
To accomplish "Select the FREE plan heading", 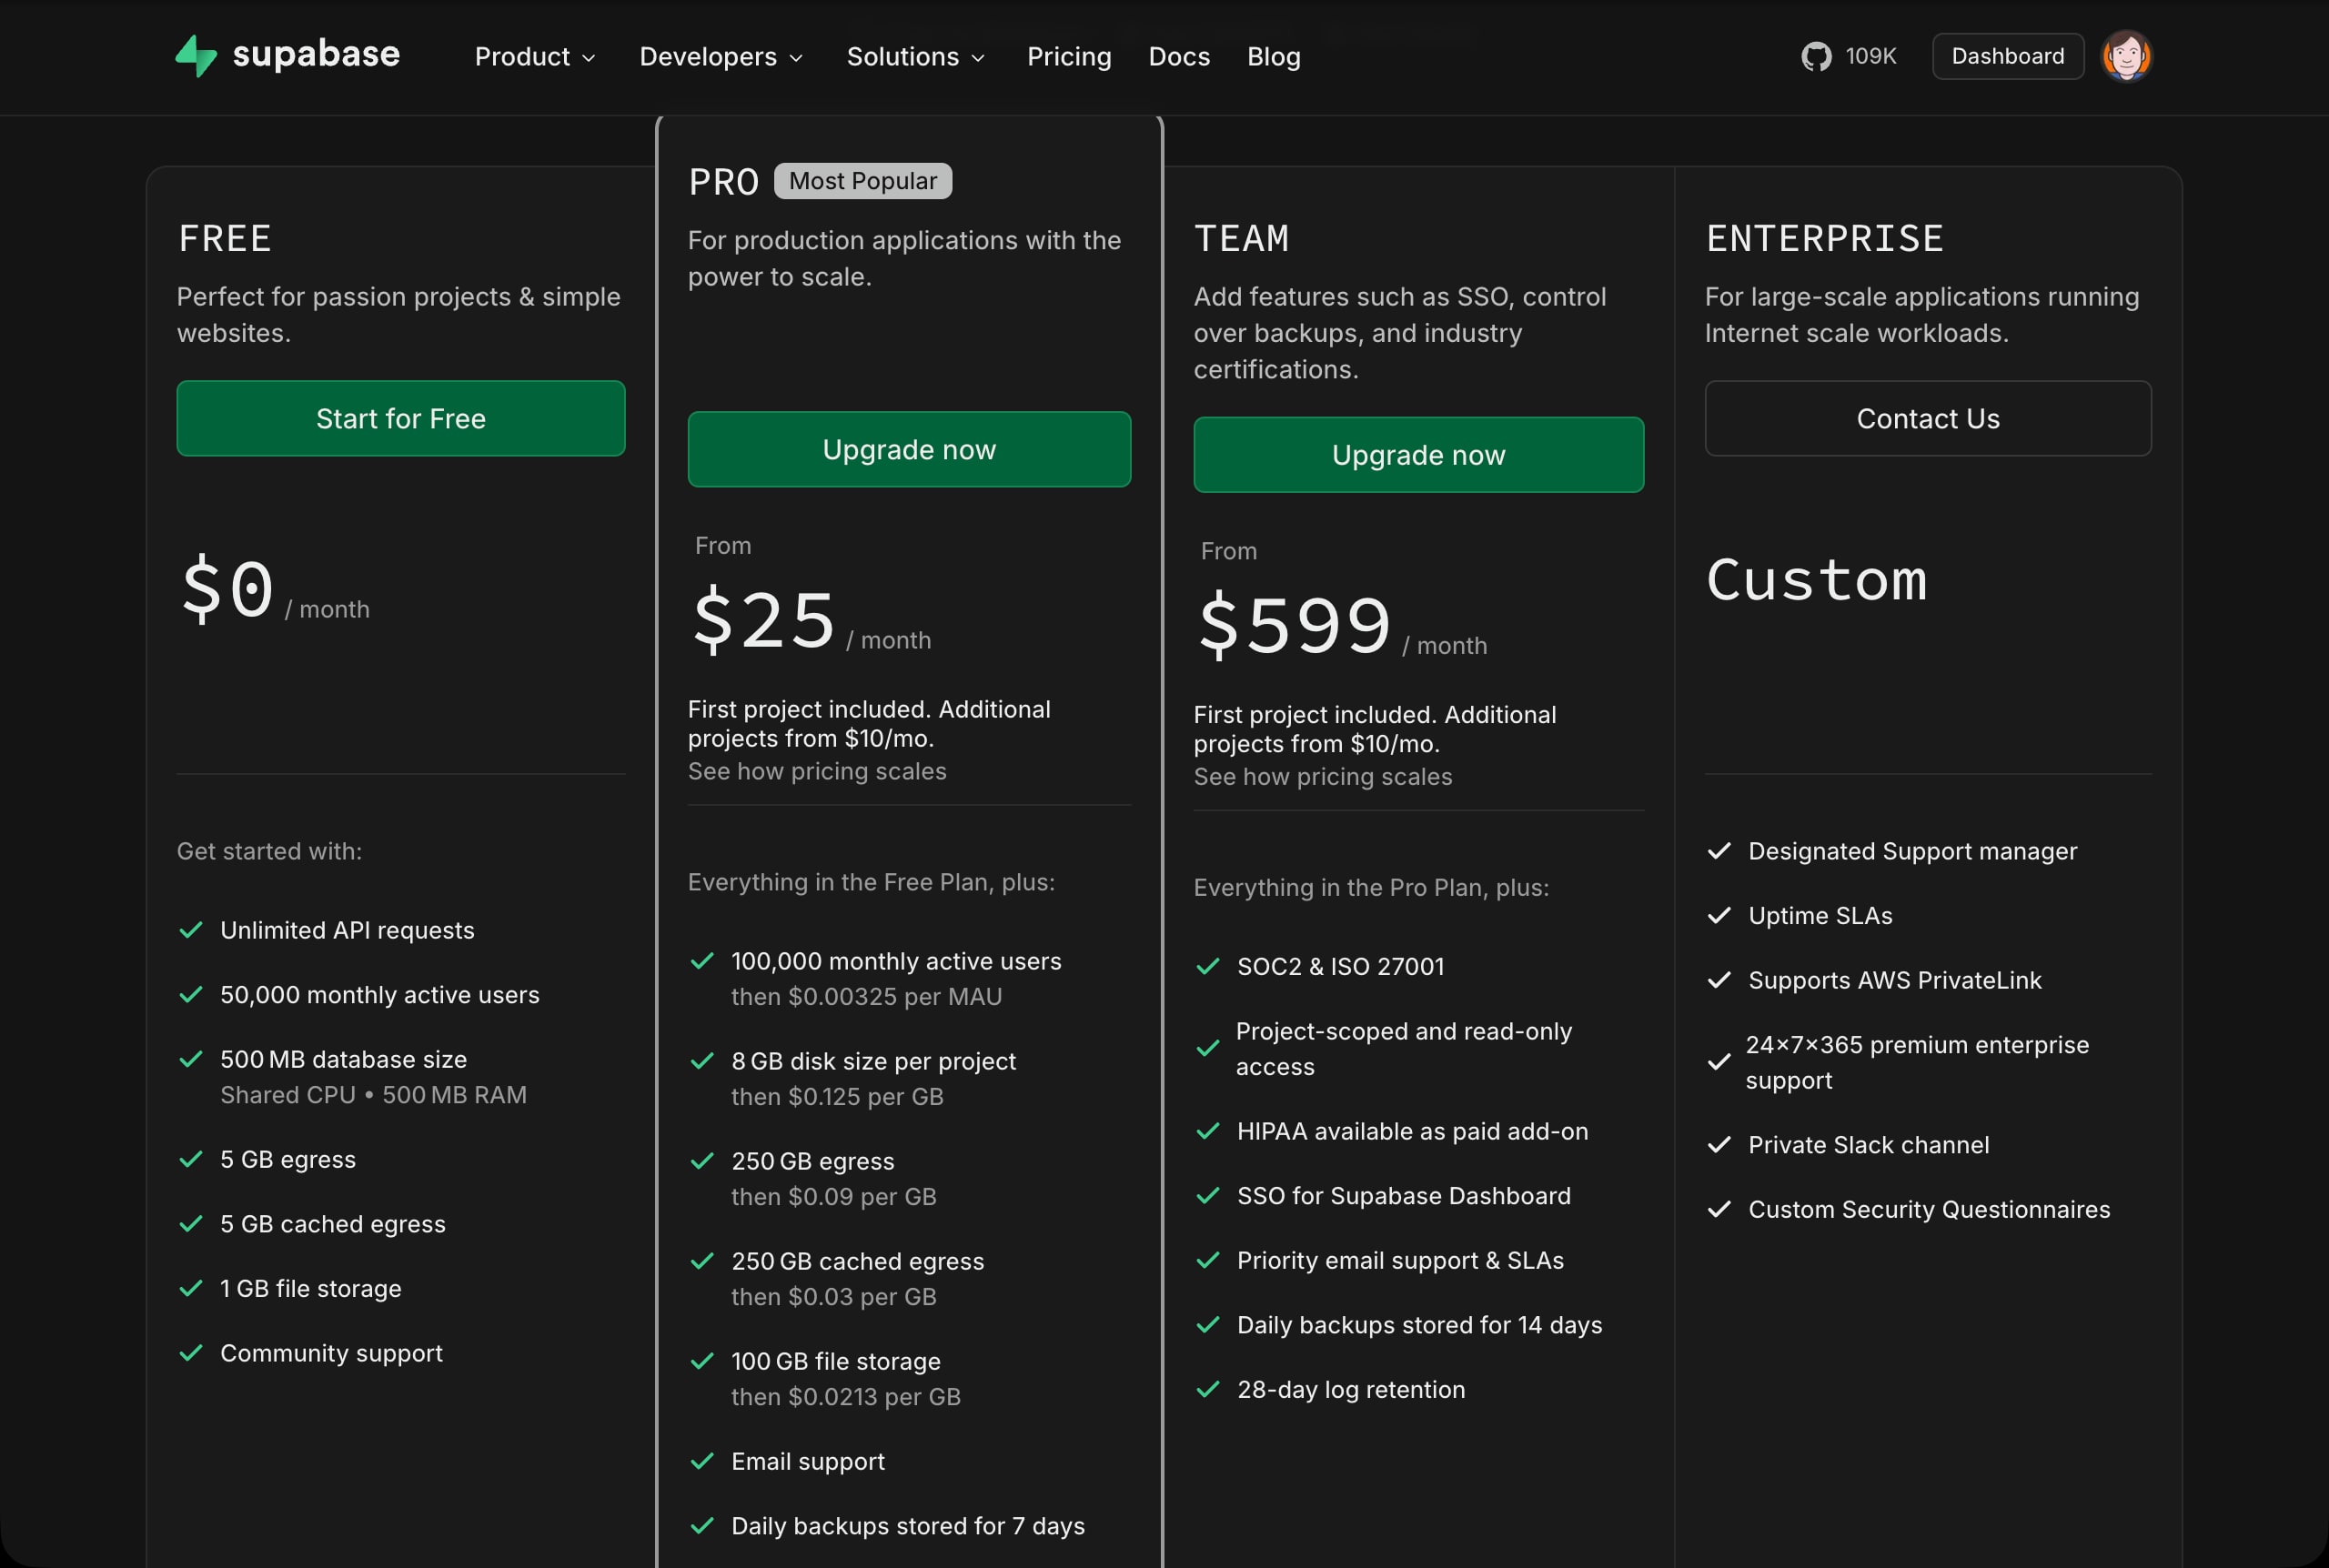I will pos(225,239).
